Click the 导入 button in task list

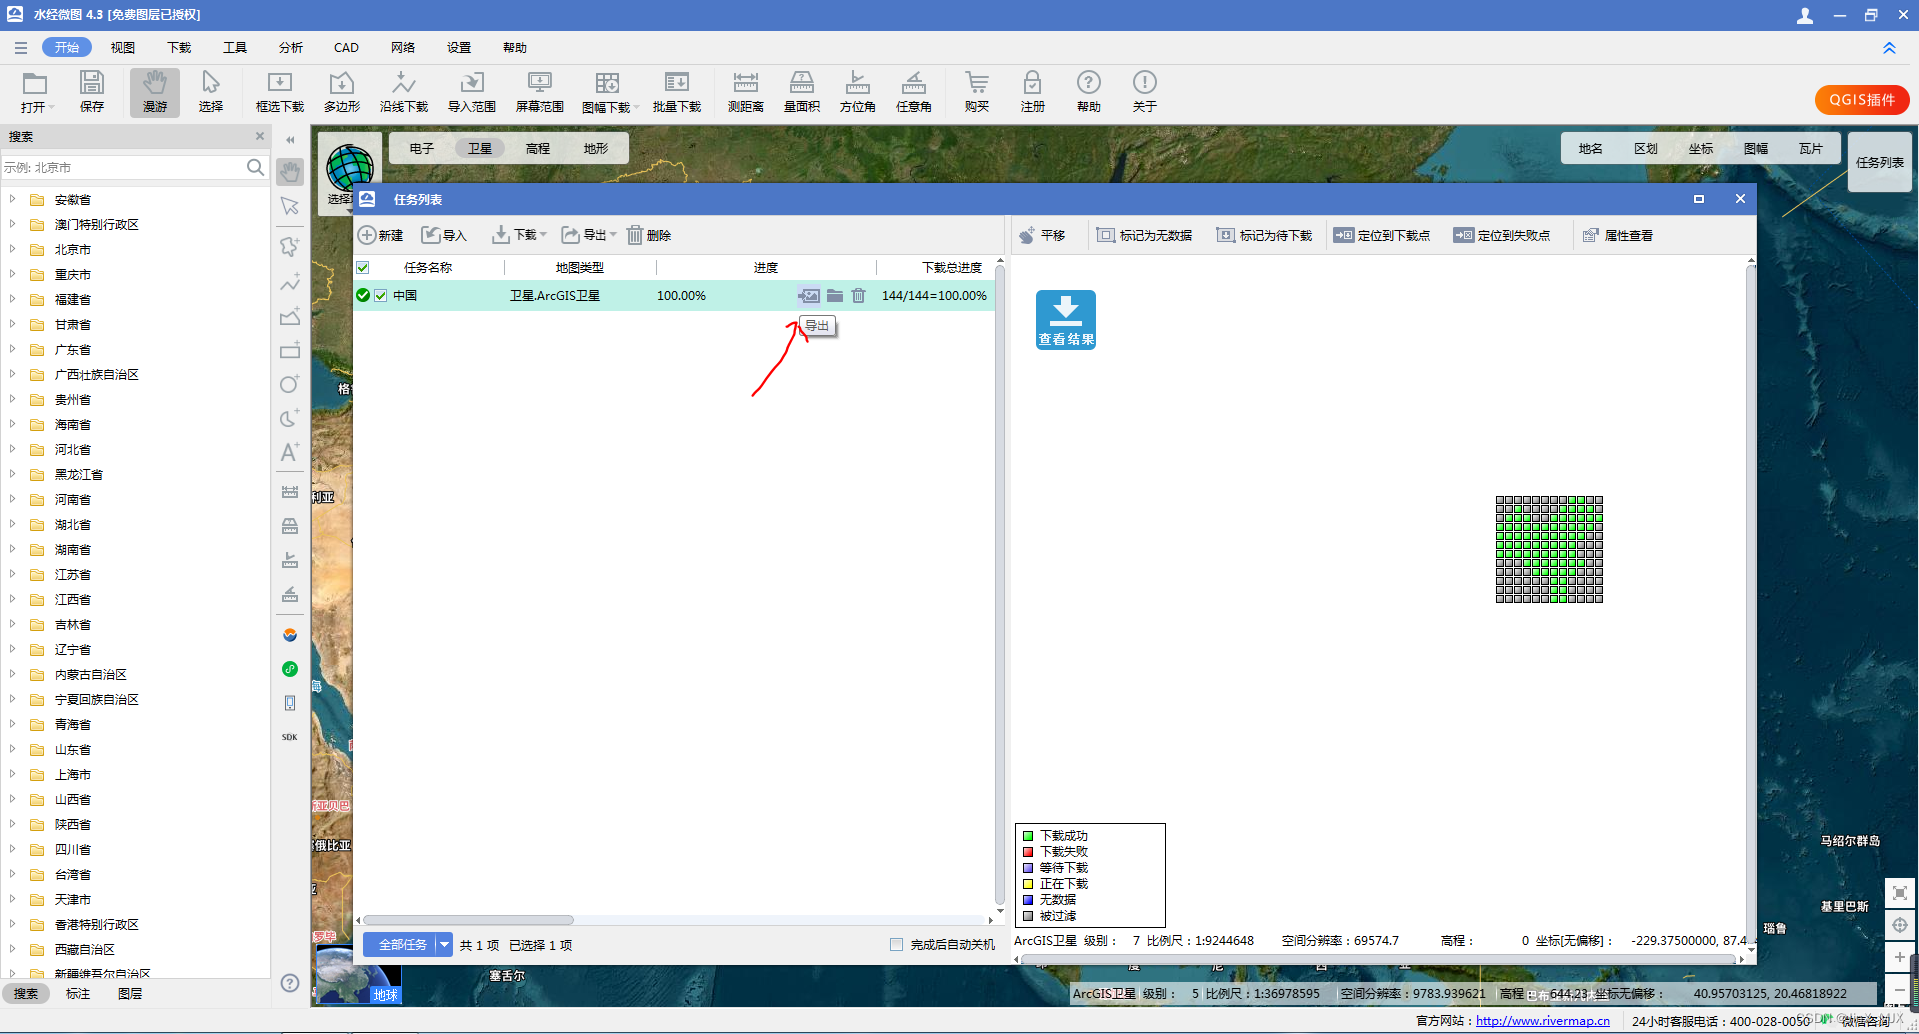coord(444,235)
